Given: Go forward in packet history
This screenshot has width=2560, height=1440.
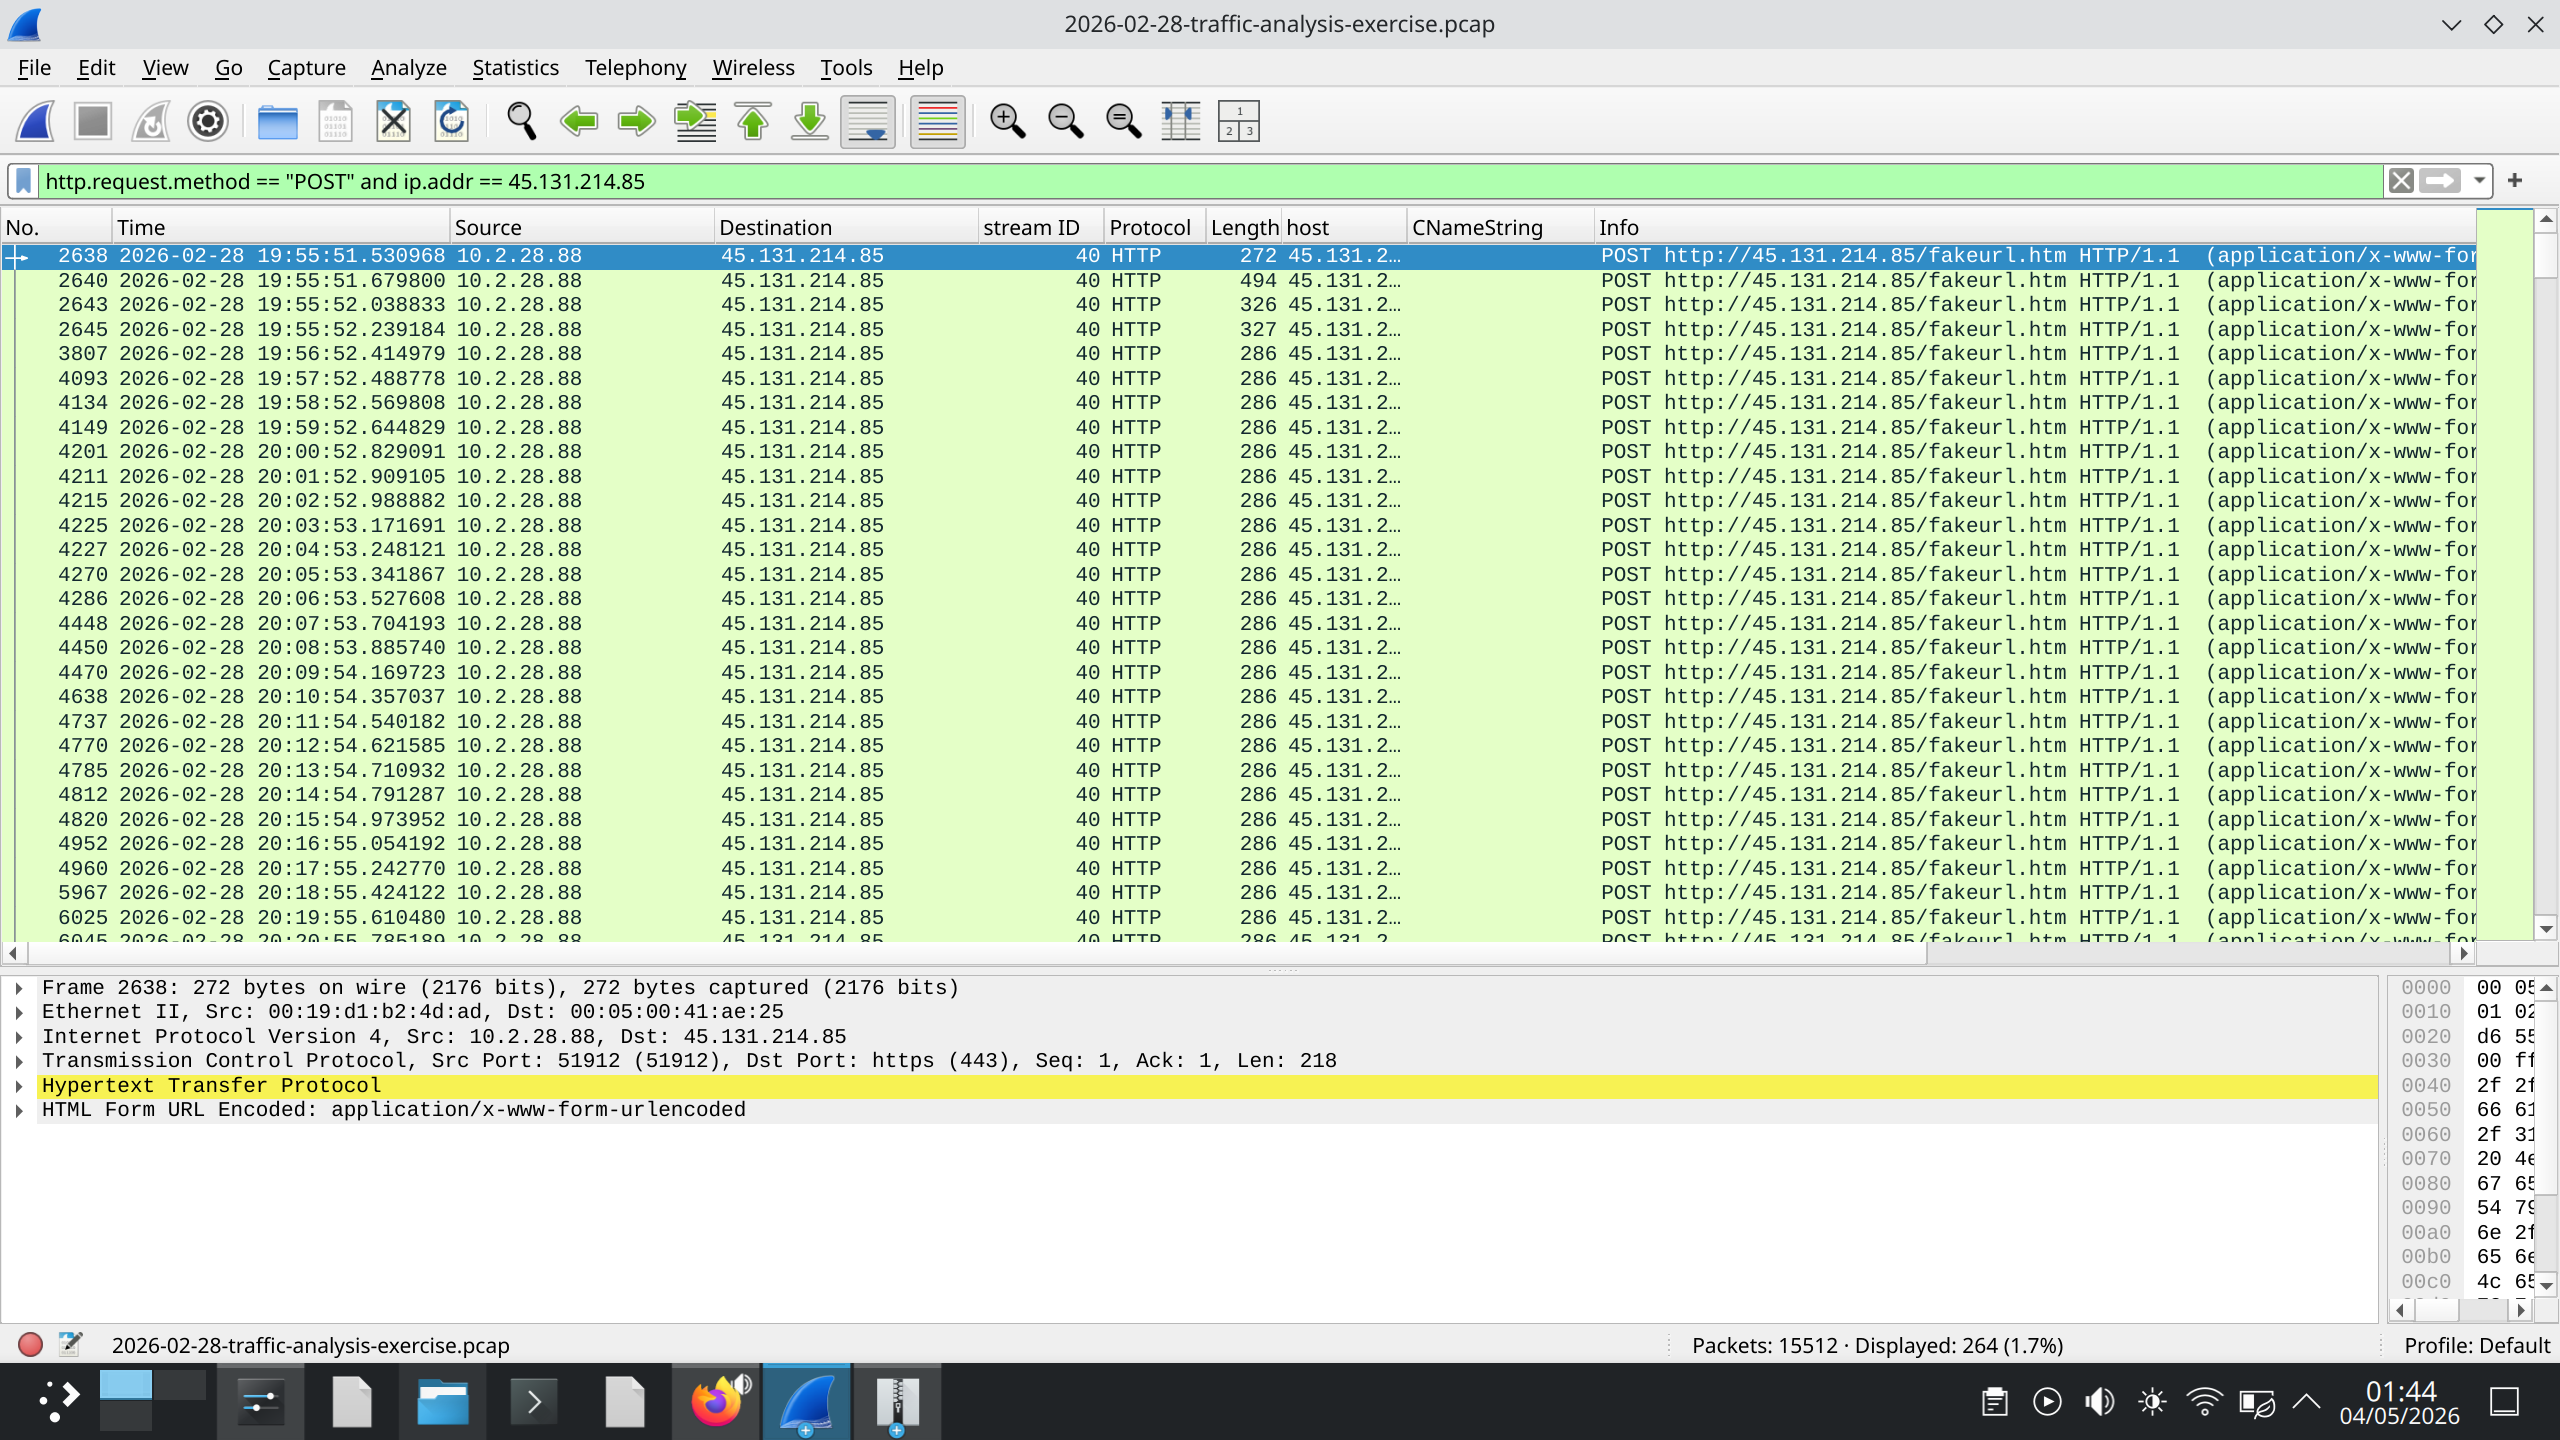Looking at the screenshot, I should [636, 122].
